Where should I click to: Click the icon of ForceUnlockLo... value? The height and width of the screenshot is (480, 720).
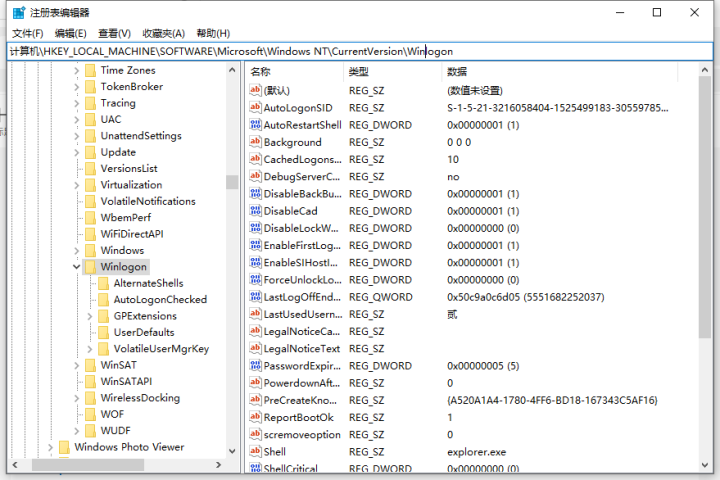click(255, 279)
